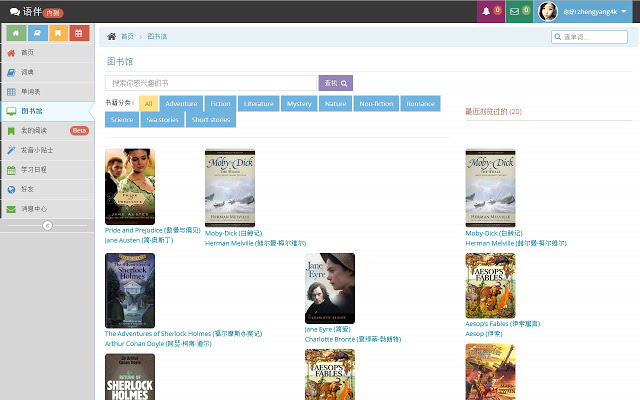Image resolution: width=640 pixels, height=400 pixels.
Task: Open 学习日程 in the sidebar
Action: pyautogui.click(x=47, y=170)
